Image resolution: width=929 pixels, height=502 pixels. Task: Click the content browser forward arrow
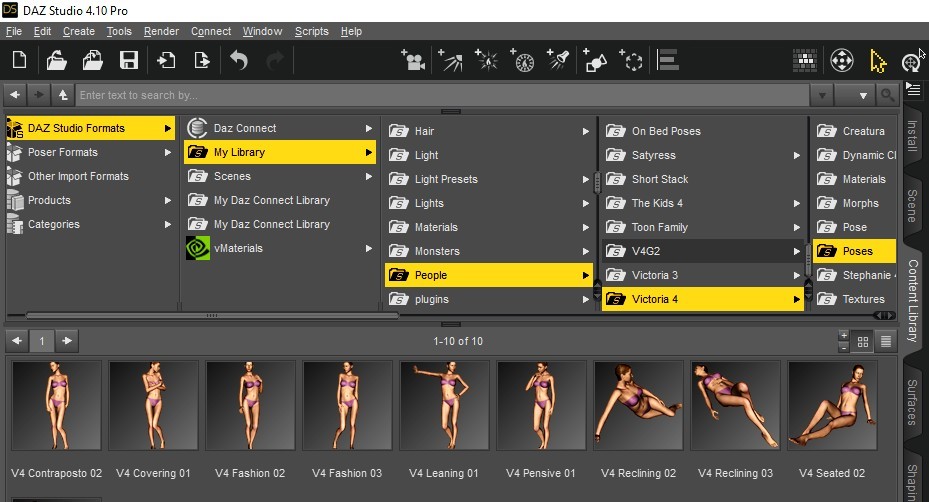coord(39,95)
